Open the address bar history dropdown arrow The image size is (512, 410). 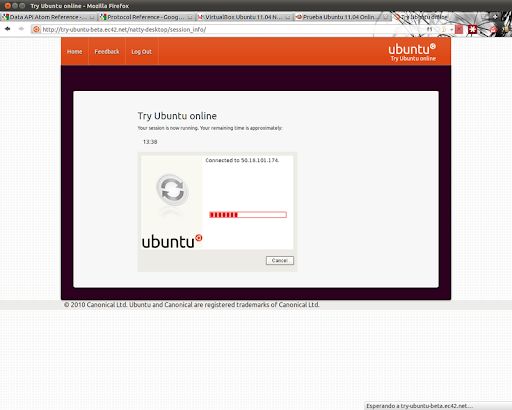coord(451,29)
